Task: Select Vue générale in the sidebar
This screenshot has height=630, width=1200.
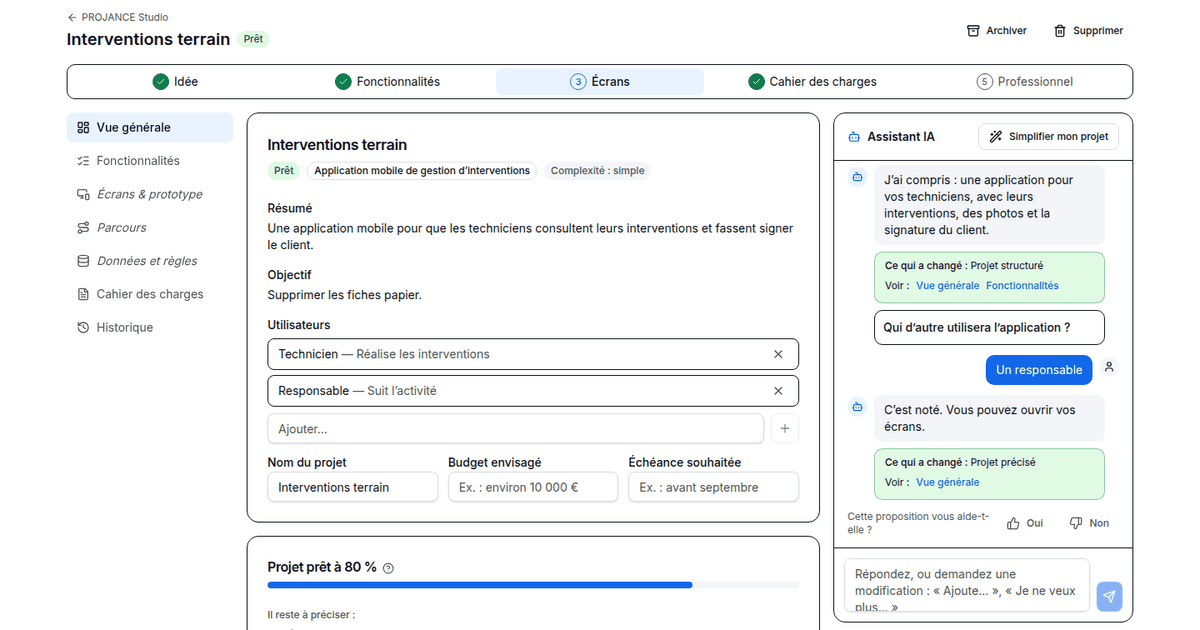Action: [150, 127]
